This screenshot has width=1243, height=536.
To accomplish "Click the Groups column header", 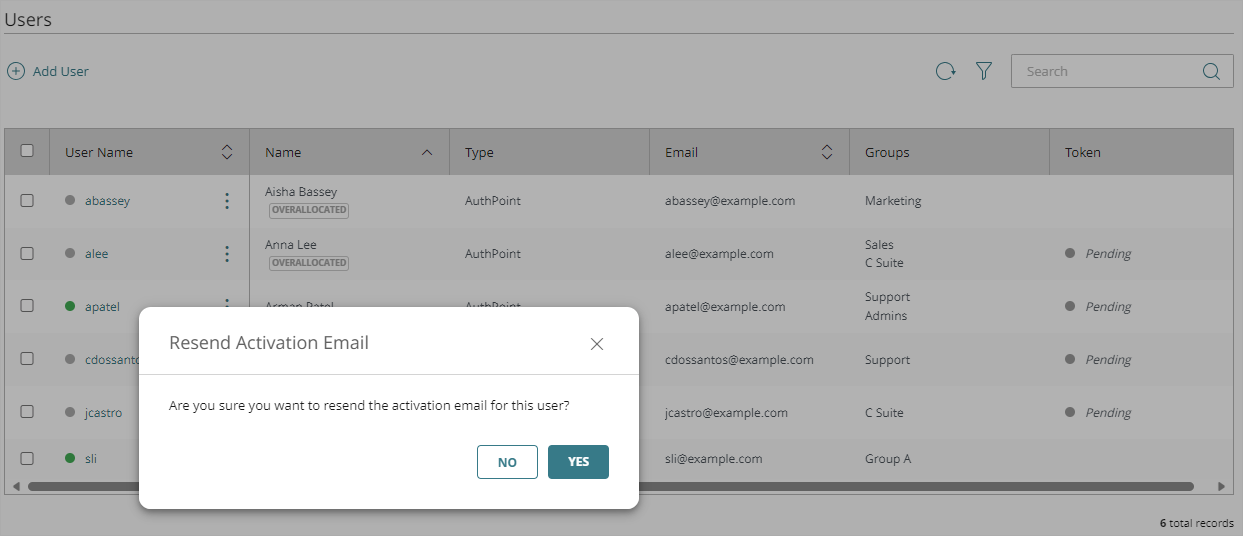I will pyautogui.click(x=887, y=152).
